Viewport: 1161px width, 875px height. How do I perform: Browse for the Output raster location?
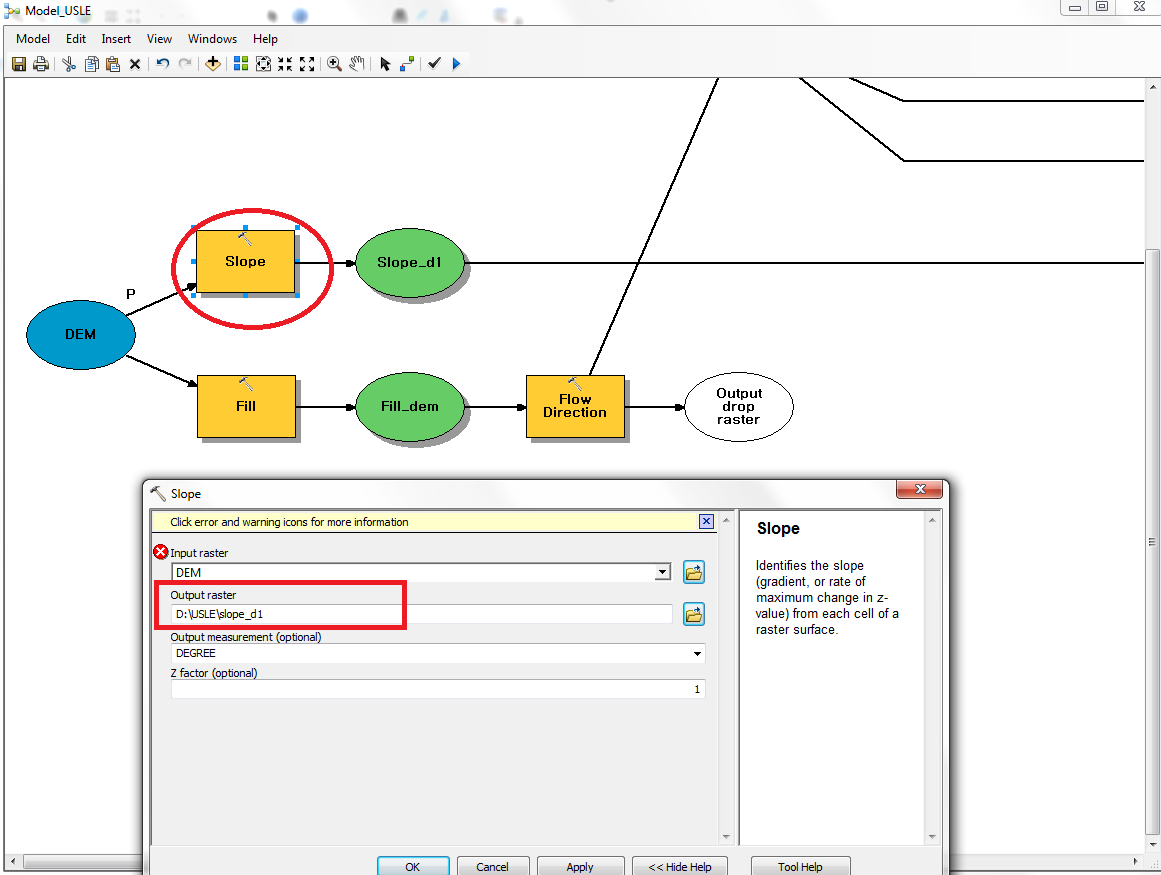click(694, 614)
